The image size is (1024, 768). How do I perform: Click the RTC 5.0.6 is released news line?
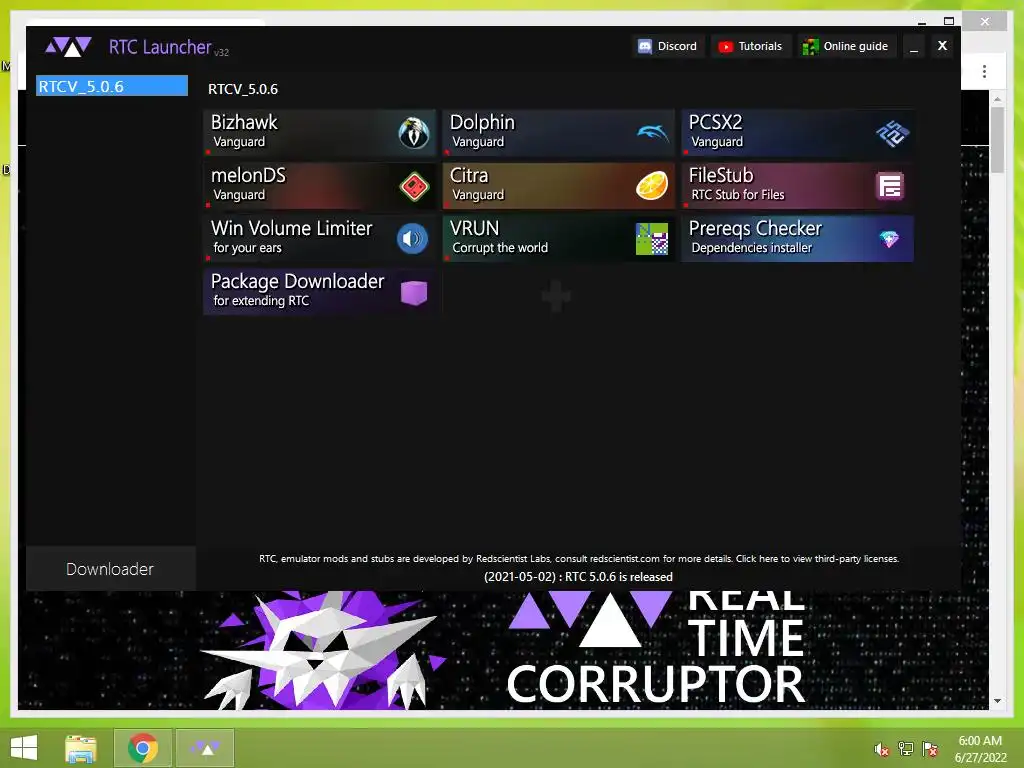click(x=579, y=577)
